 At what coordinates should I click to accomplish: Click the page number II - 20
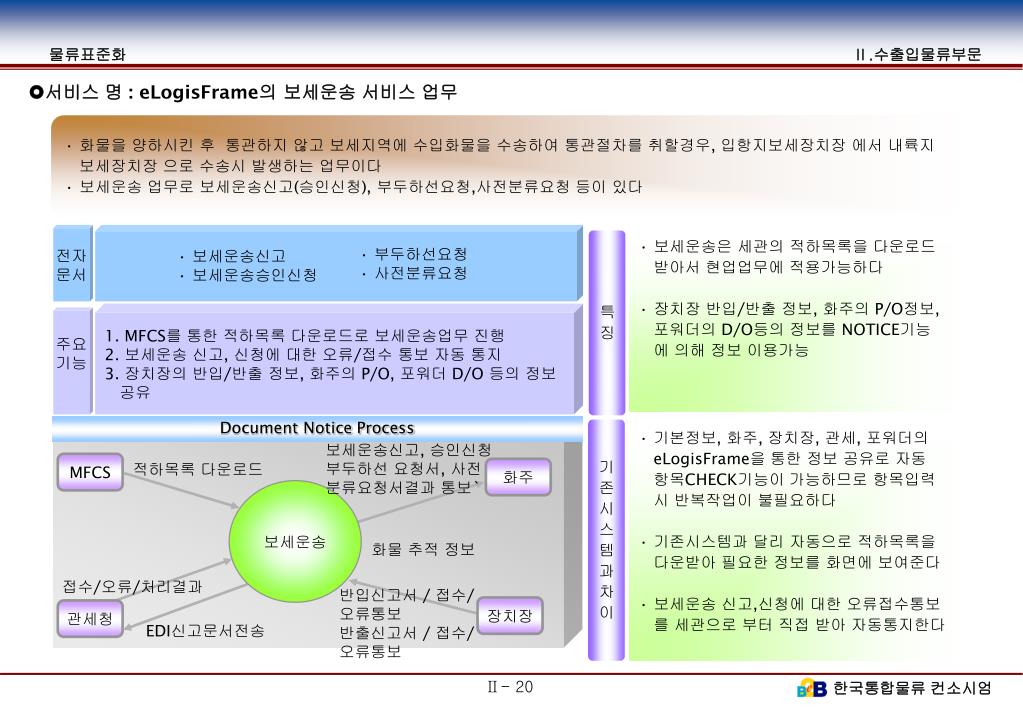pyautogui.click(x=510, y=686)
